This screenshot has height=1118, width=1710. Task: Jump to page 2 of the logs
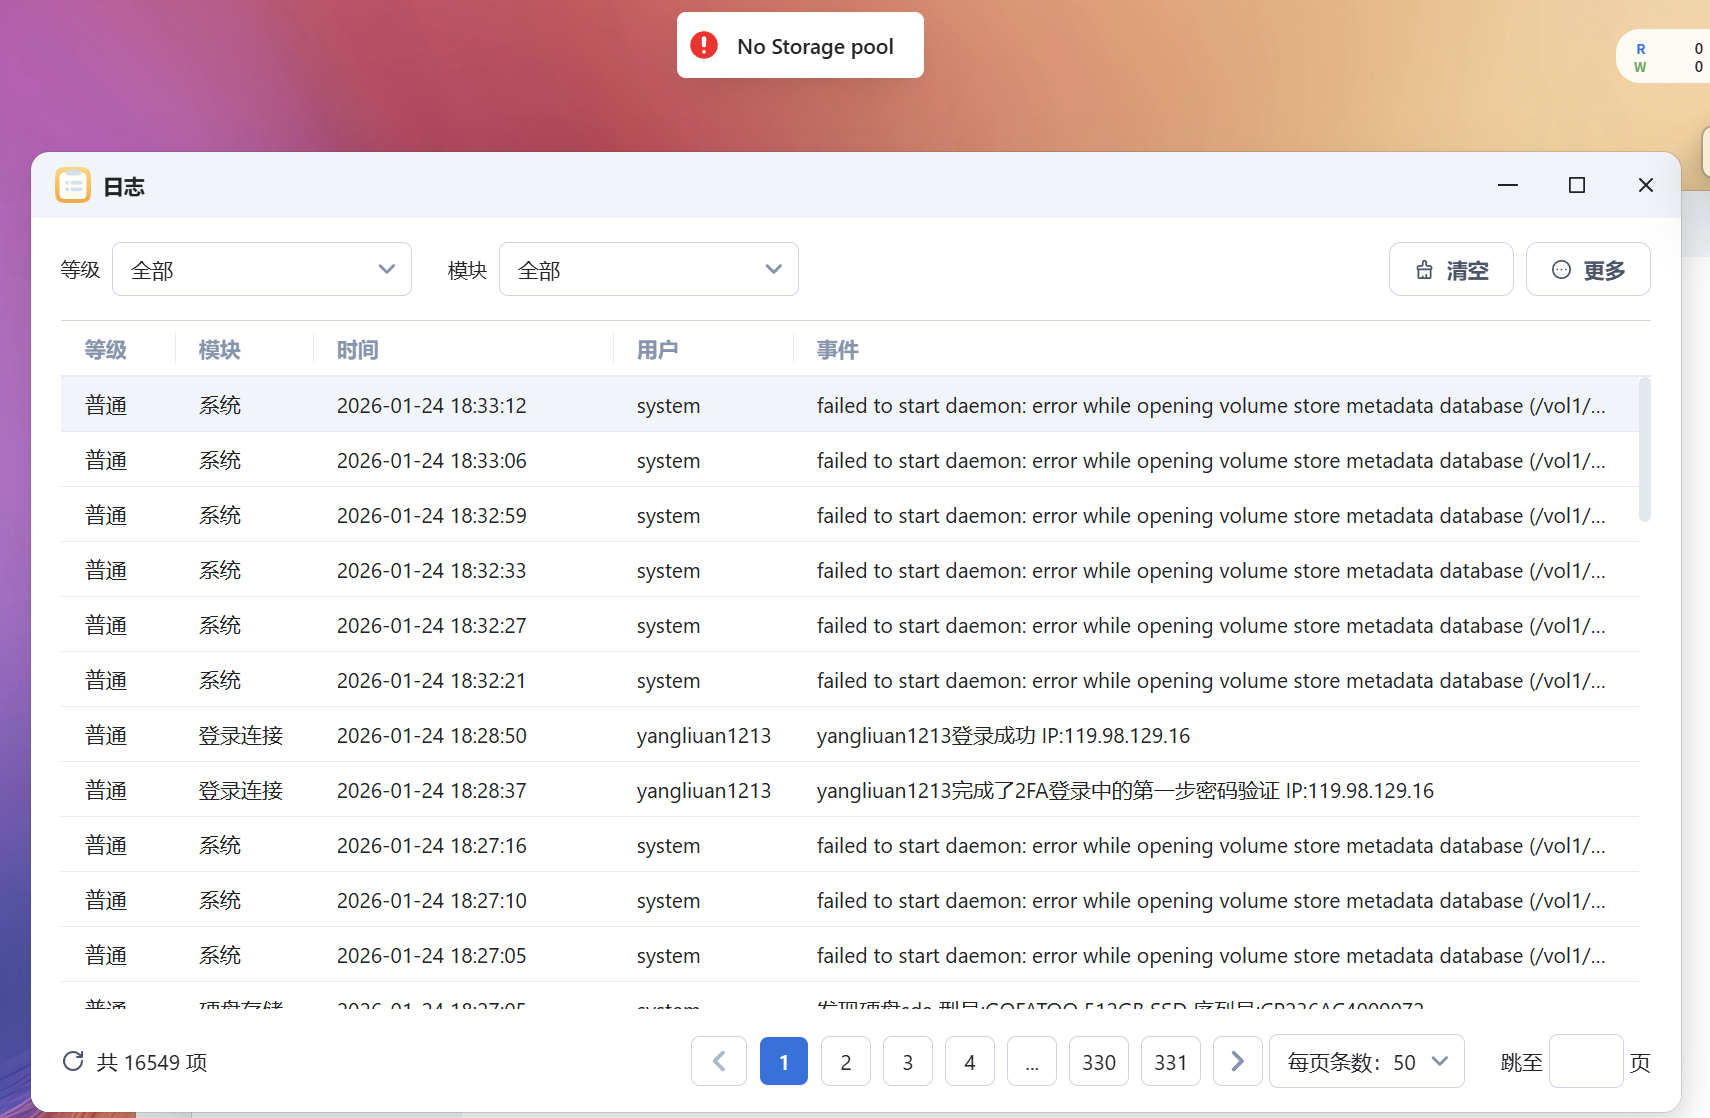(x=846, y=1061)
